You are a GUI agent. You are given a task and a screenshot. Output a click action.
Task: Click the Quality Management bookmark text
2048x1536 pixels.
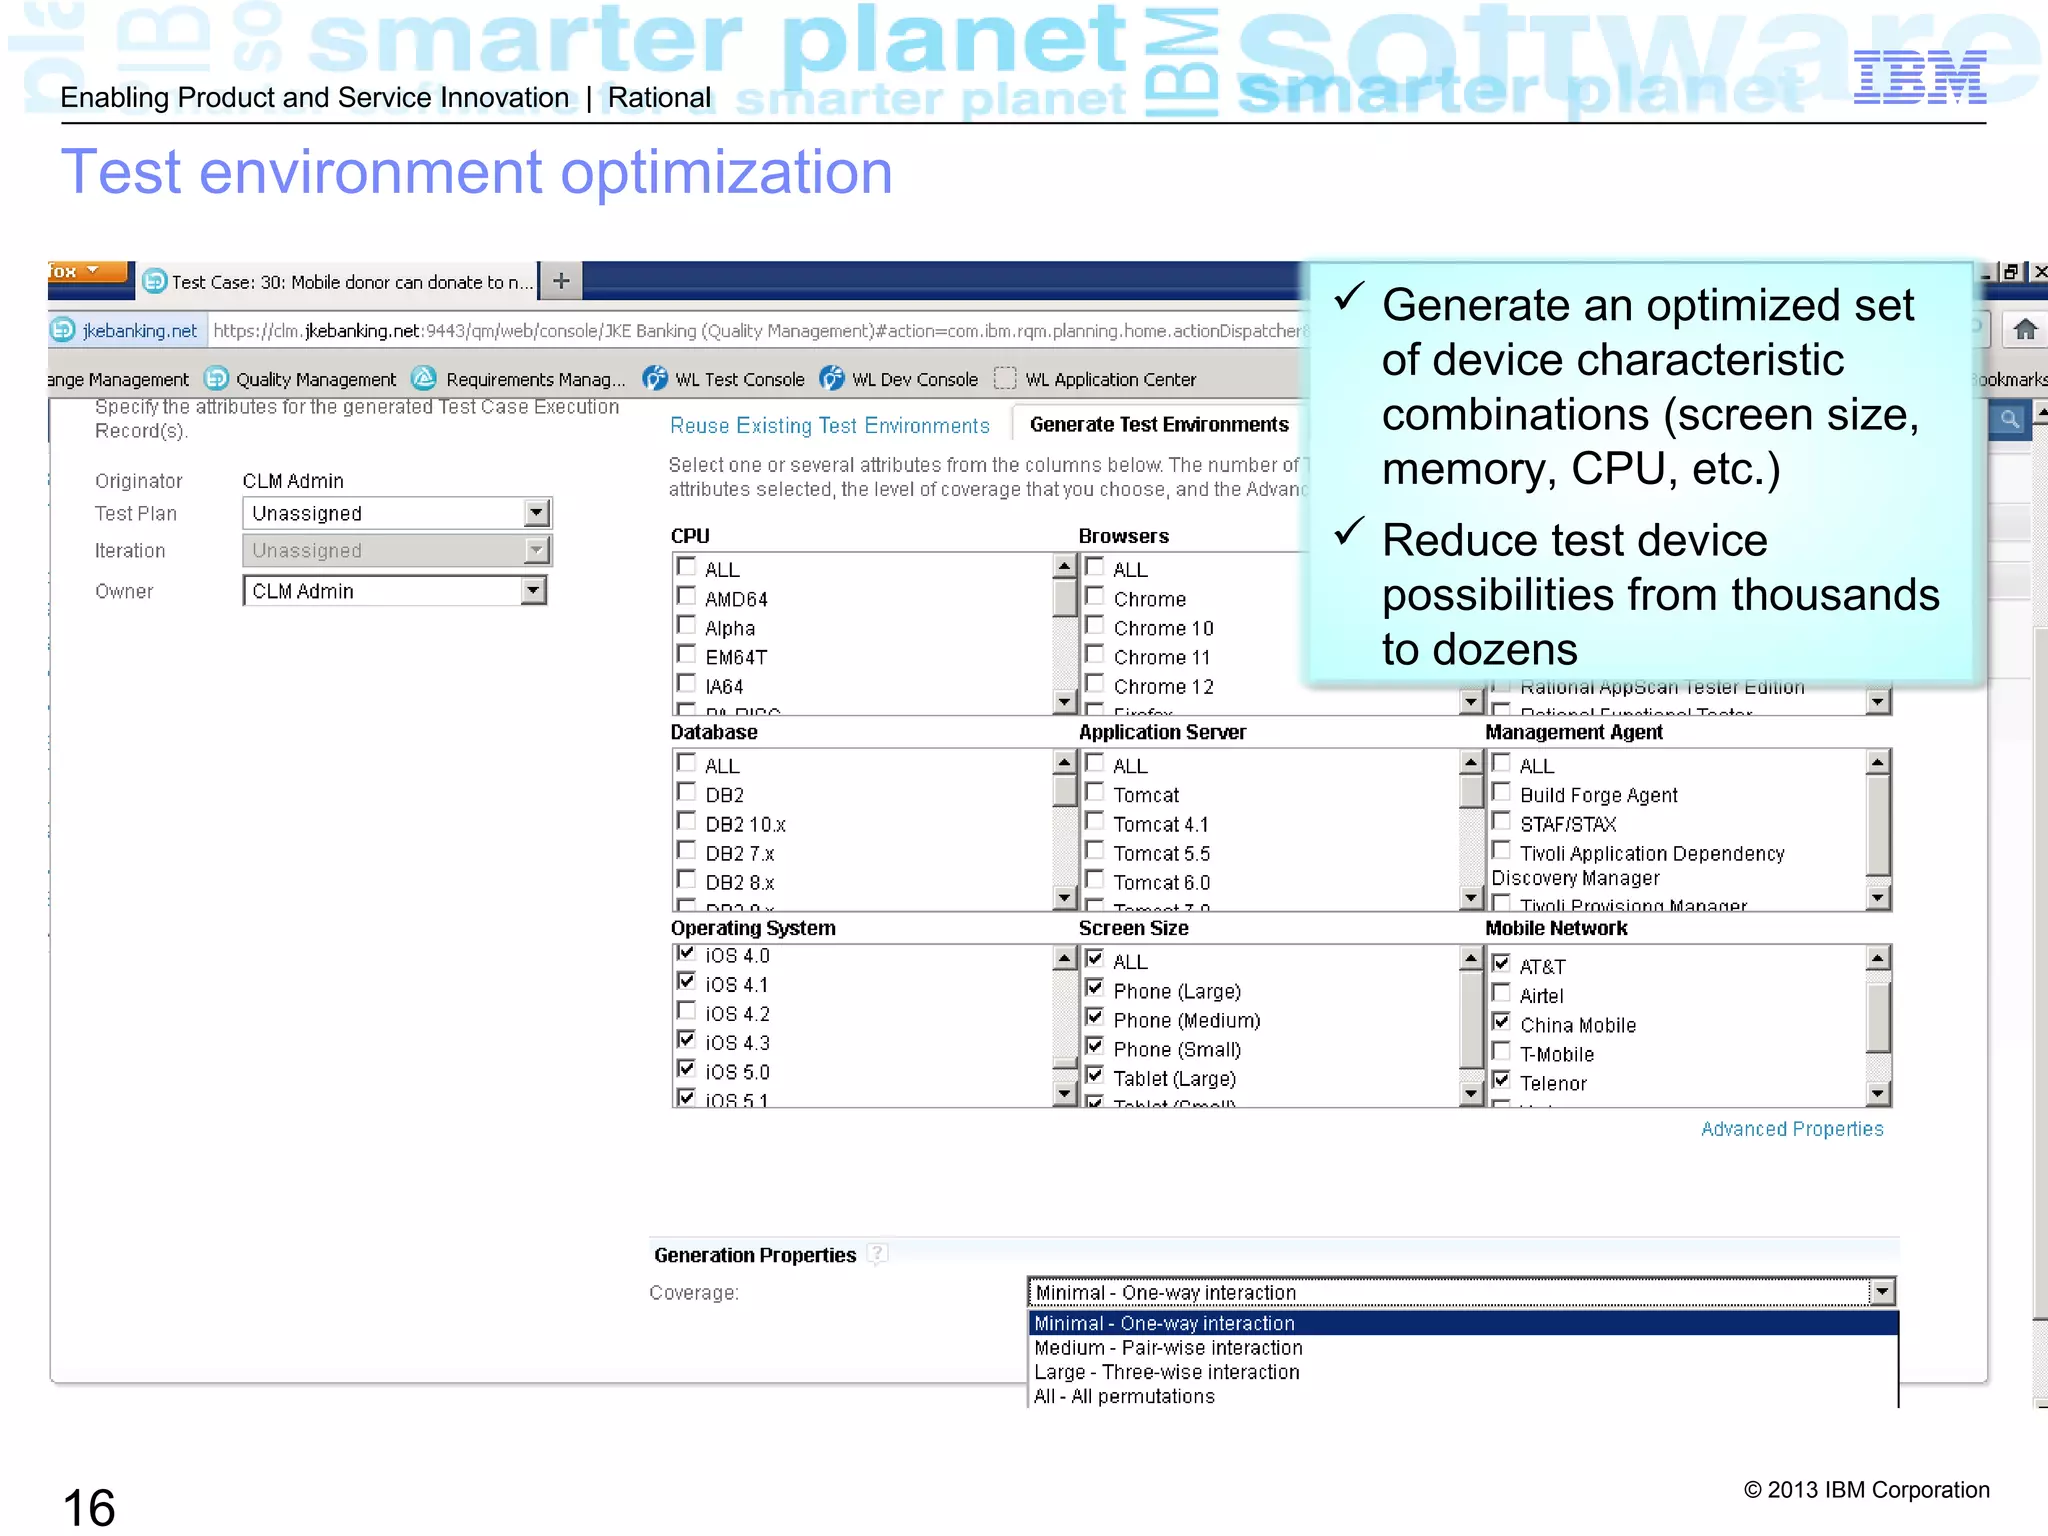316,379
